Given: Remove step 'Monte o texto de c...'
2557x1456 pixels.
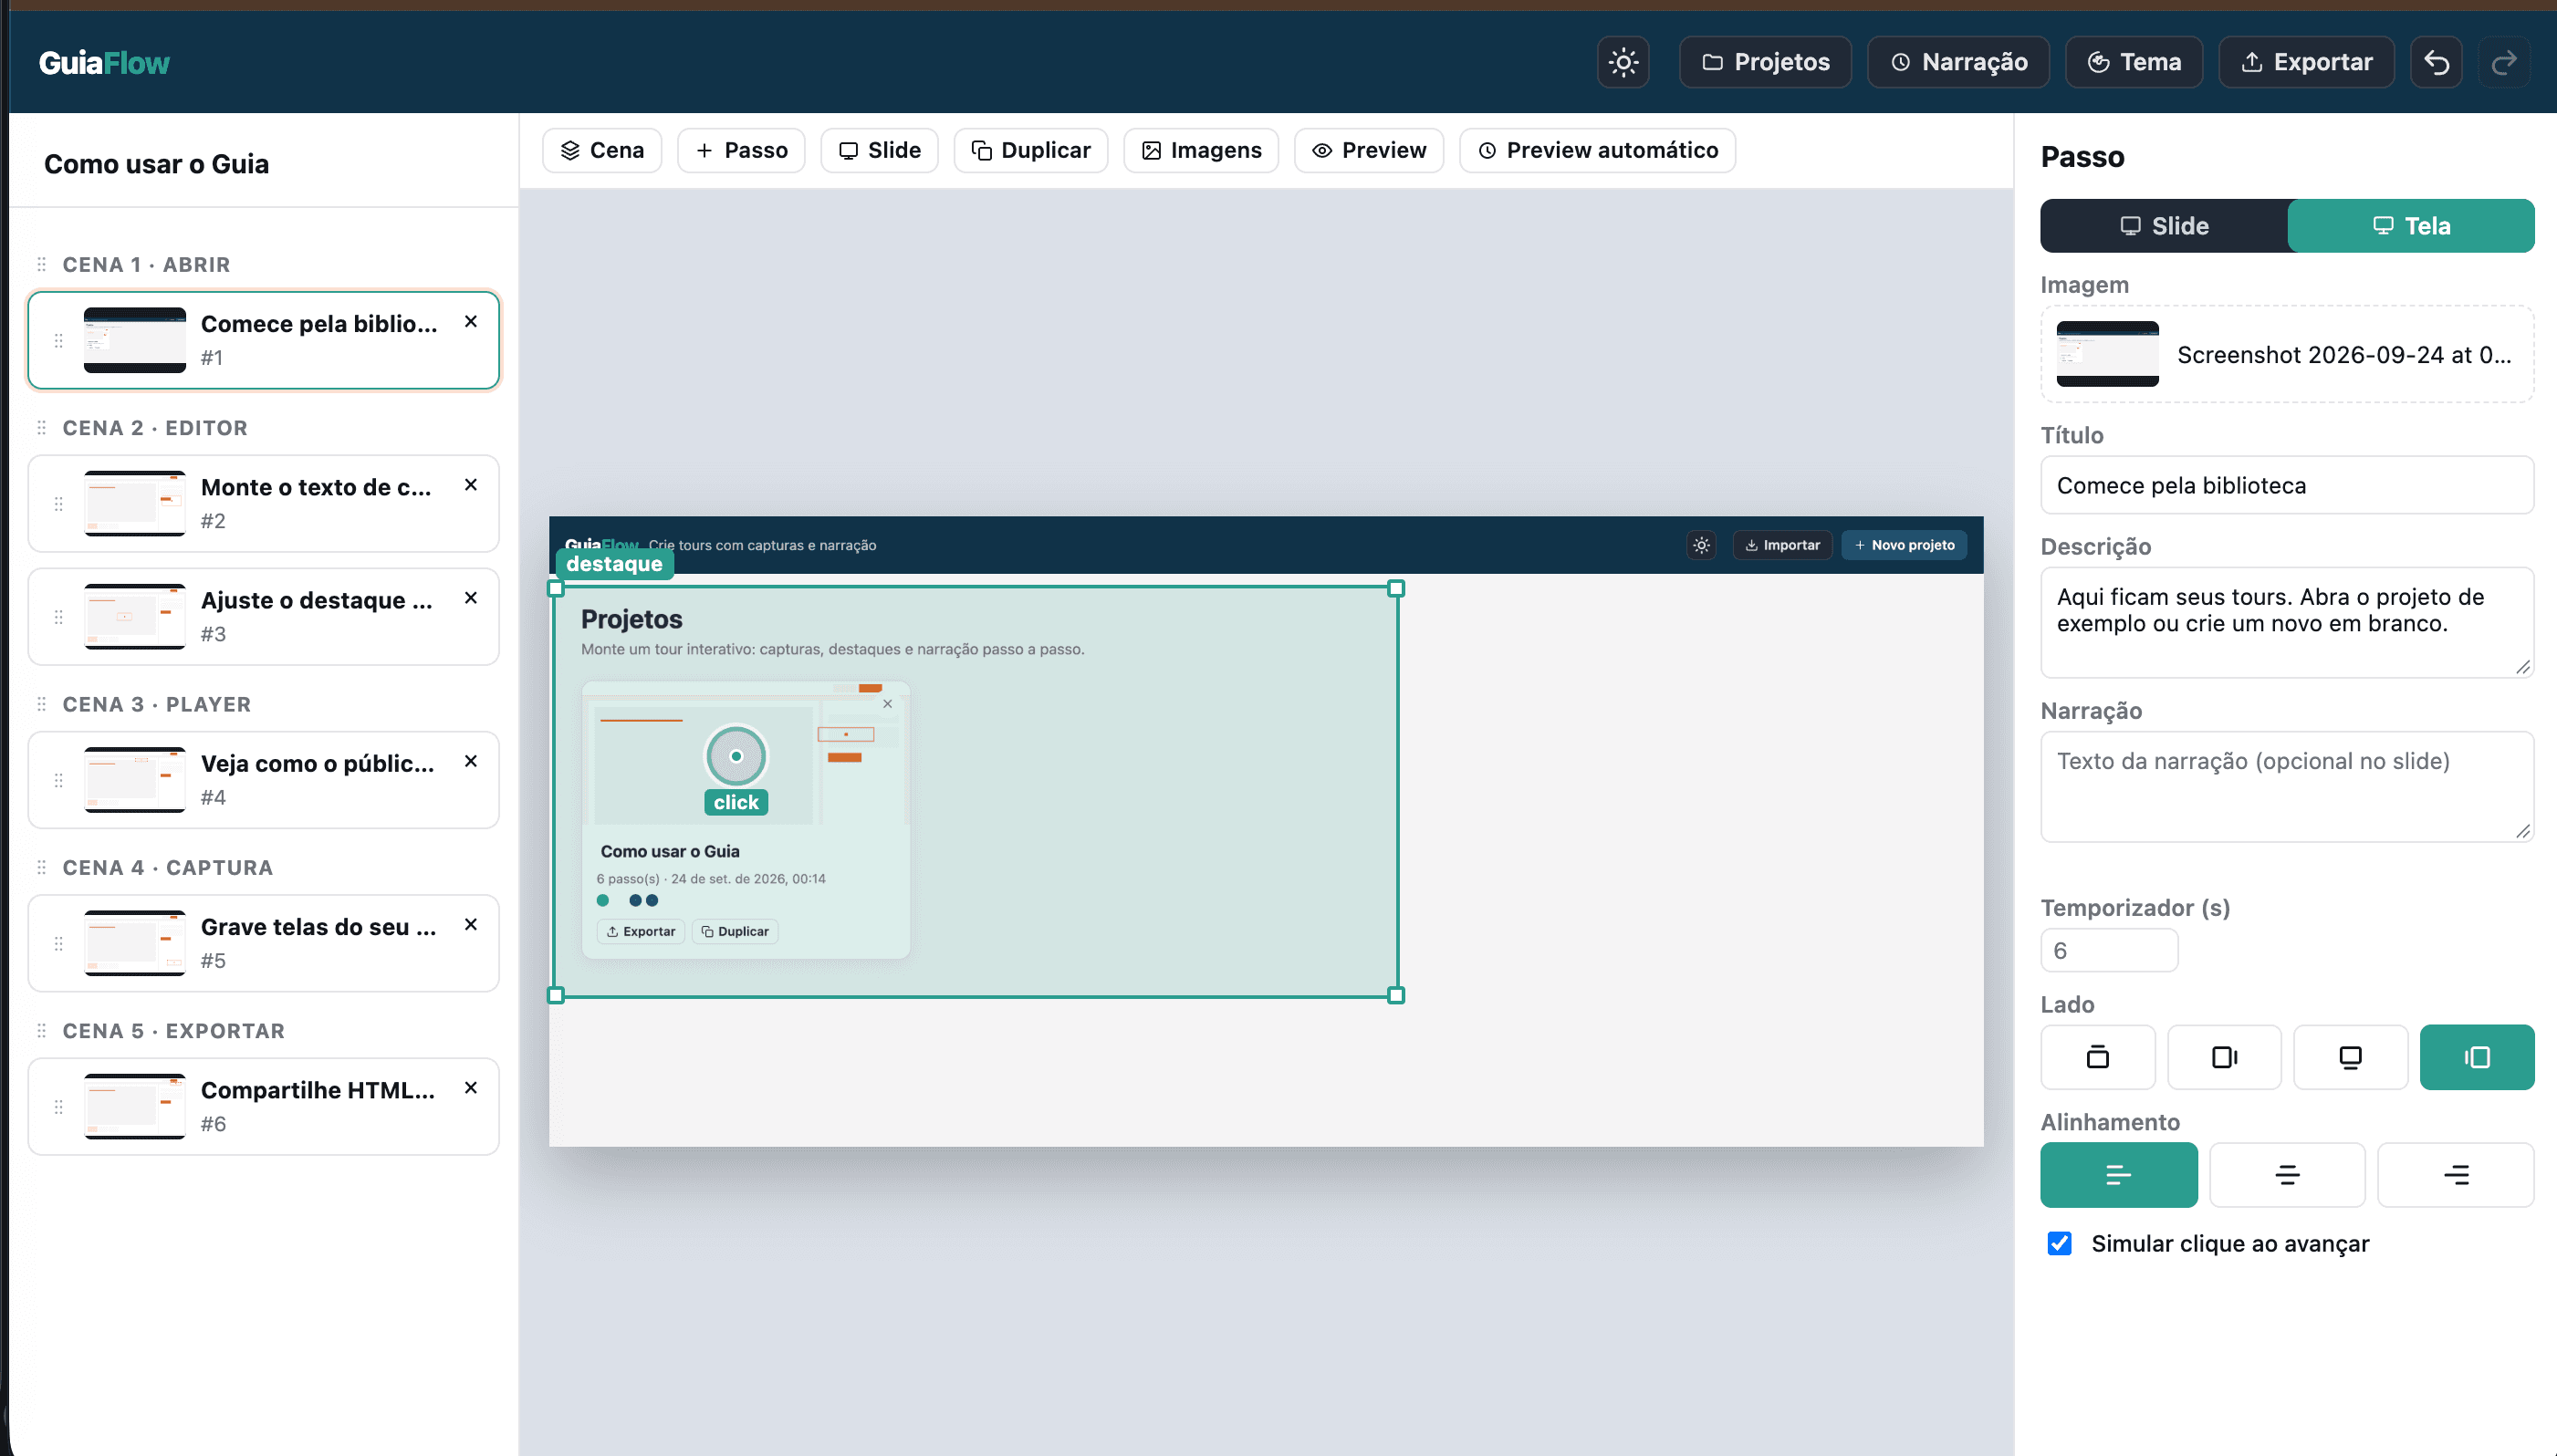Looking at the screenshot, I should click(470, 485).
